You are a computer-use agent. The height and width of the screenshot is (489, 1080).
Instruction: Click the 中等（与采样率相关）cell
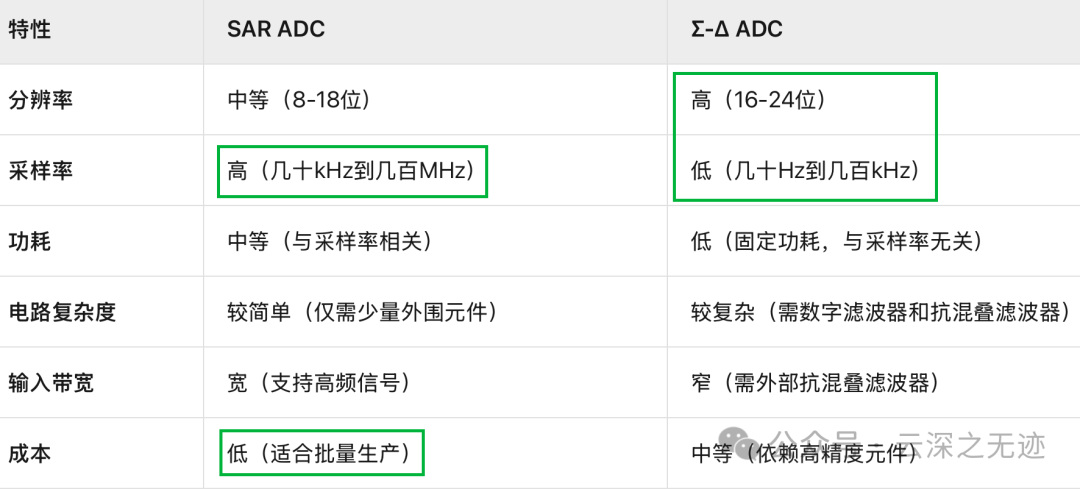click(330, 242)
